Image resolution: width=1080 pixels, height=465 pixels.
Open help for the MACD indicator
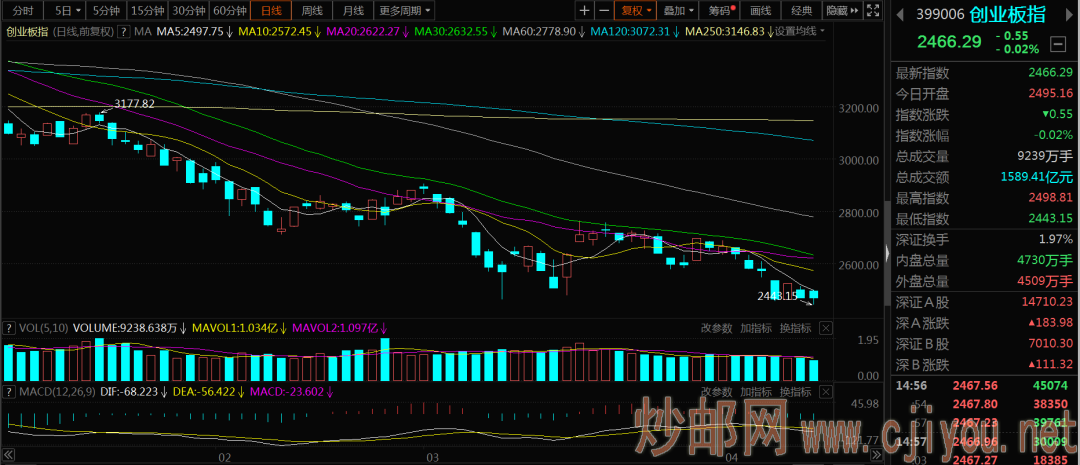click(8, 392)
